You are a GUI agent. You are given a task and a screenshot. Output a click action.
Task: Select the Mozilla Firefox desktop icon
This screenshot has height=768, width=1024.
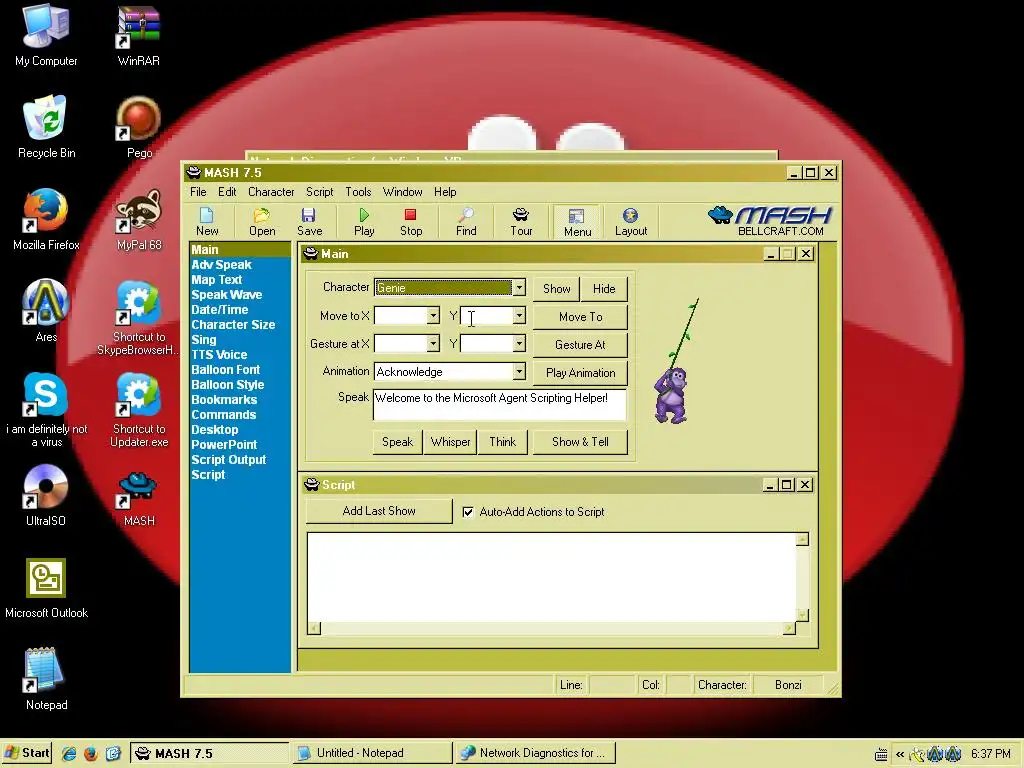pos(46,219)
